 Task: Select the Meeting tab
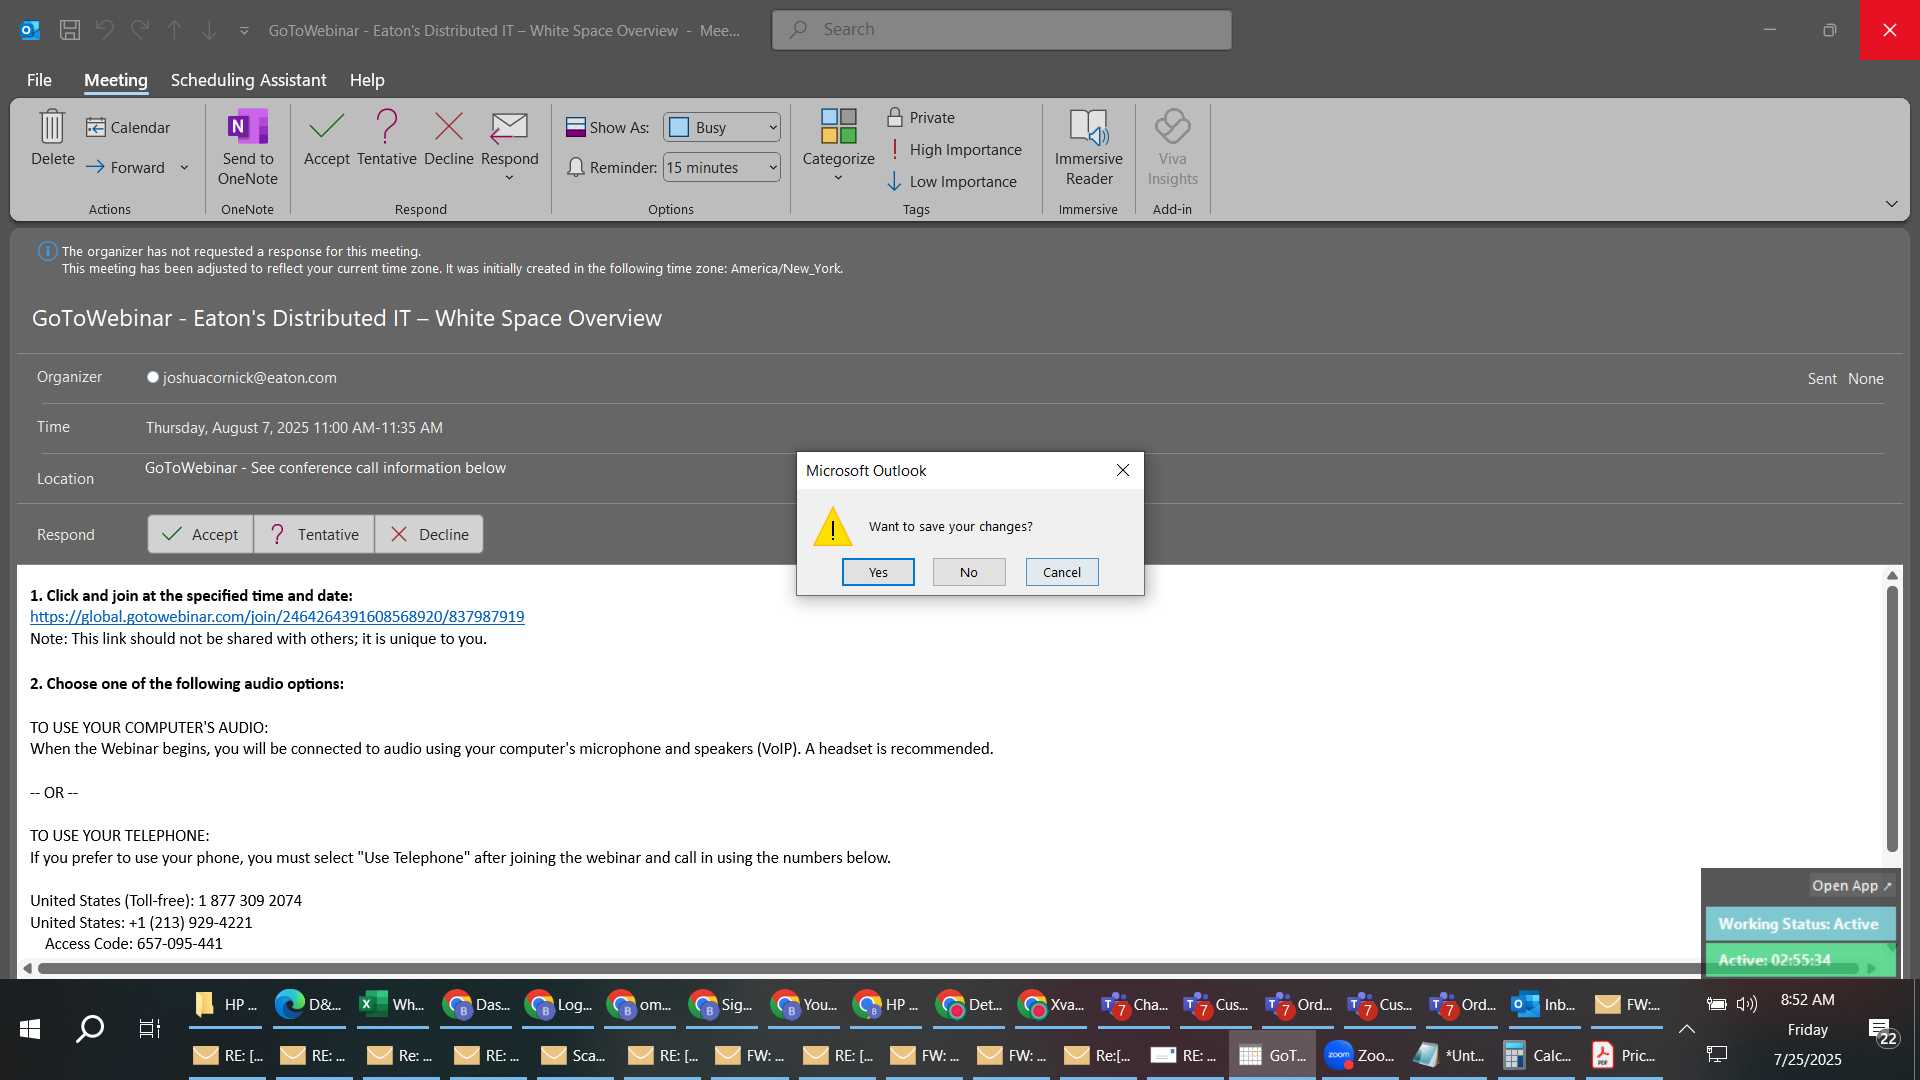tap(115, 80)
